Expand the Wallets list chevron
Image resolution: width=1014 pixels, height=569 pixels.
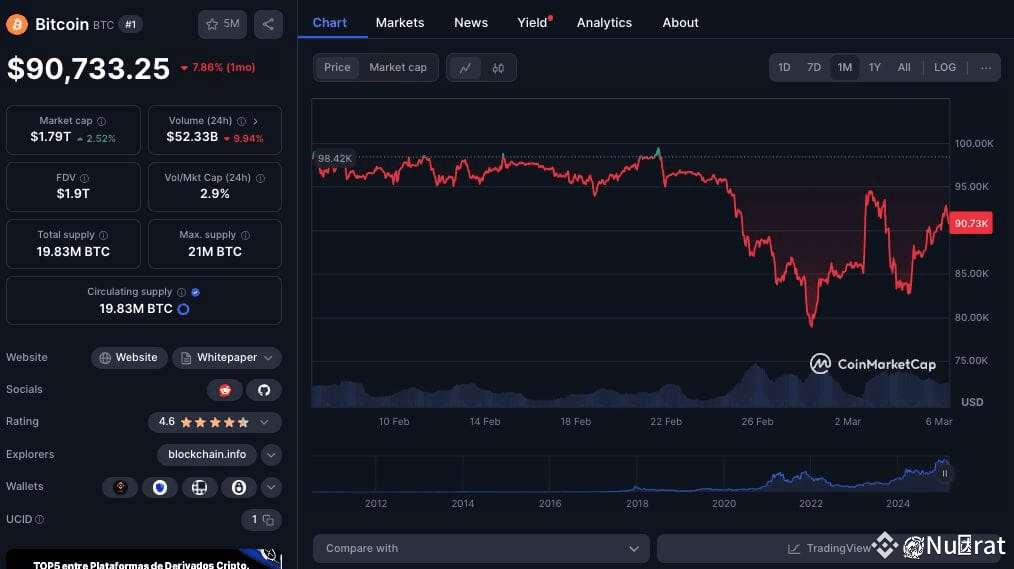[271, 487]
